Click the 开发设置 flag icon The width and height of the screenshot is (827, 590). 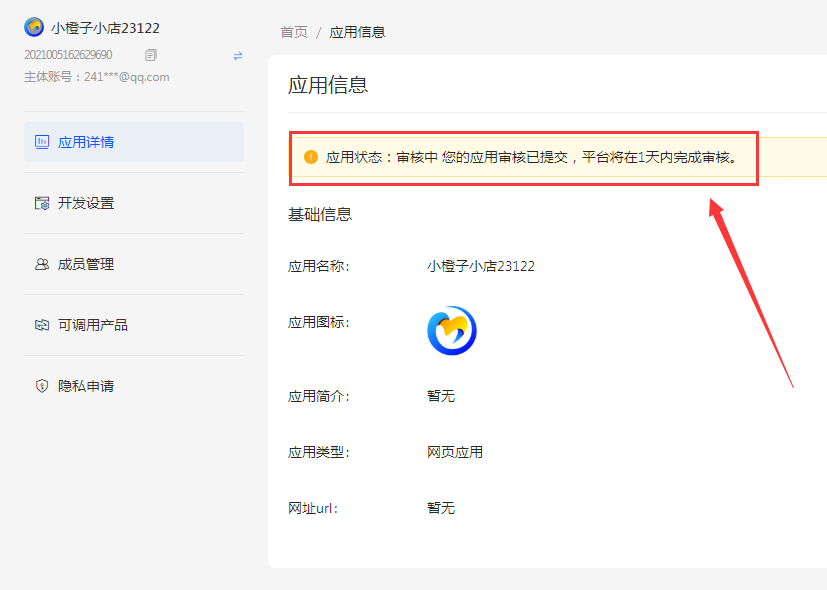pyautogui.click(x=42, y=202)
